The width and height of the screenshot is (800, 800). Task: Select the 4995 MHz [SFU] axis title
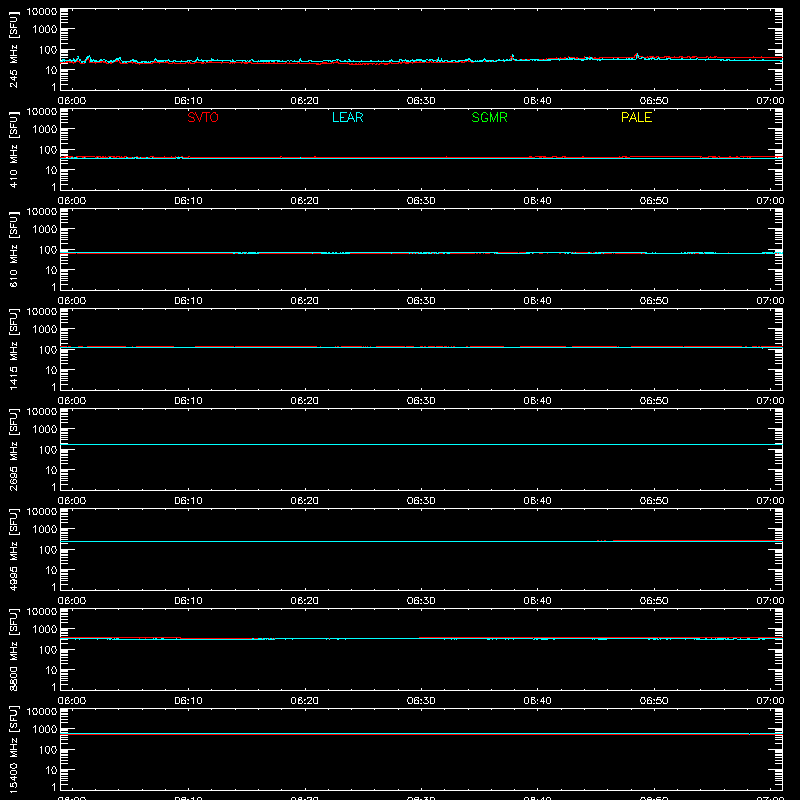[13, 549]
